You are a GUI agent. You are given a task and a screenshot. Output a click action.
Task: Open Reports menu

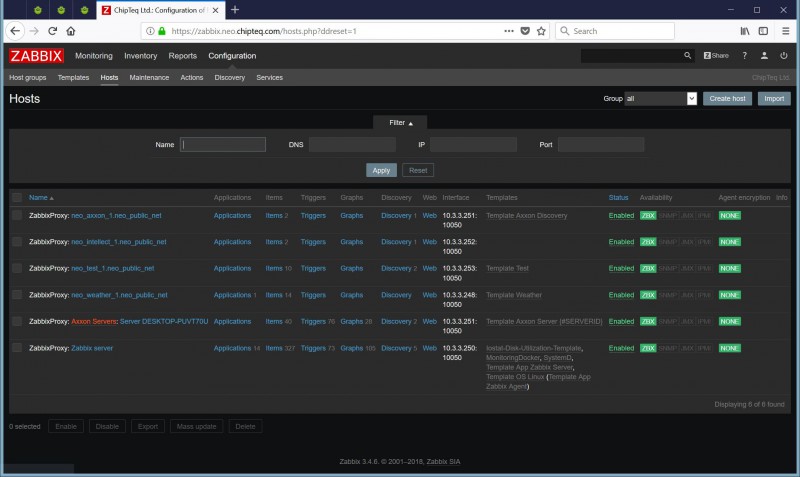183,56
